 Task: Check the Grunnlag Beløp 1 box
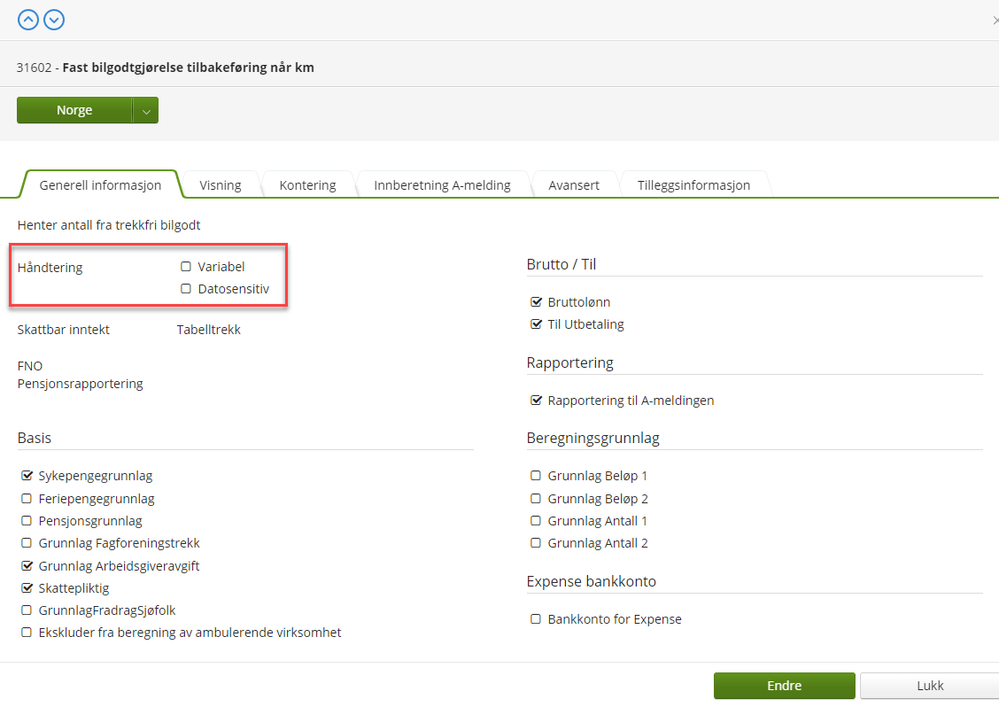[x=536, y=475]
